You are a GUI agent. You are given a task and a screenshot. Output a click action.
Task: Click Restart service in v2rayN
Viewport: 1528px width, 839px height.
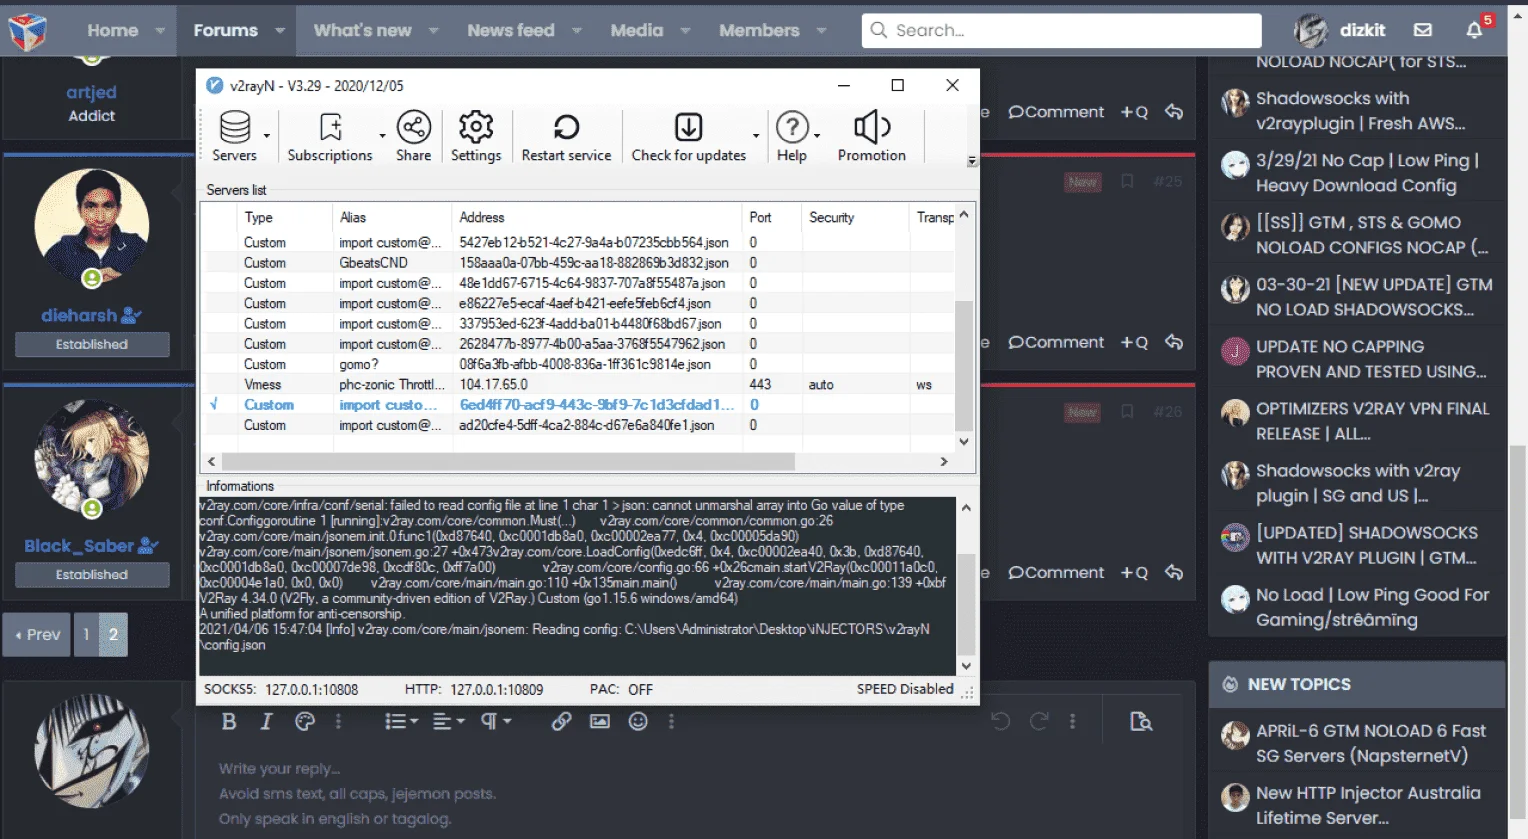566,136
